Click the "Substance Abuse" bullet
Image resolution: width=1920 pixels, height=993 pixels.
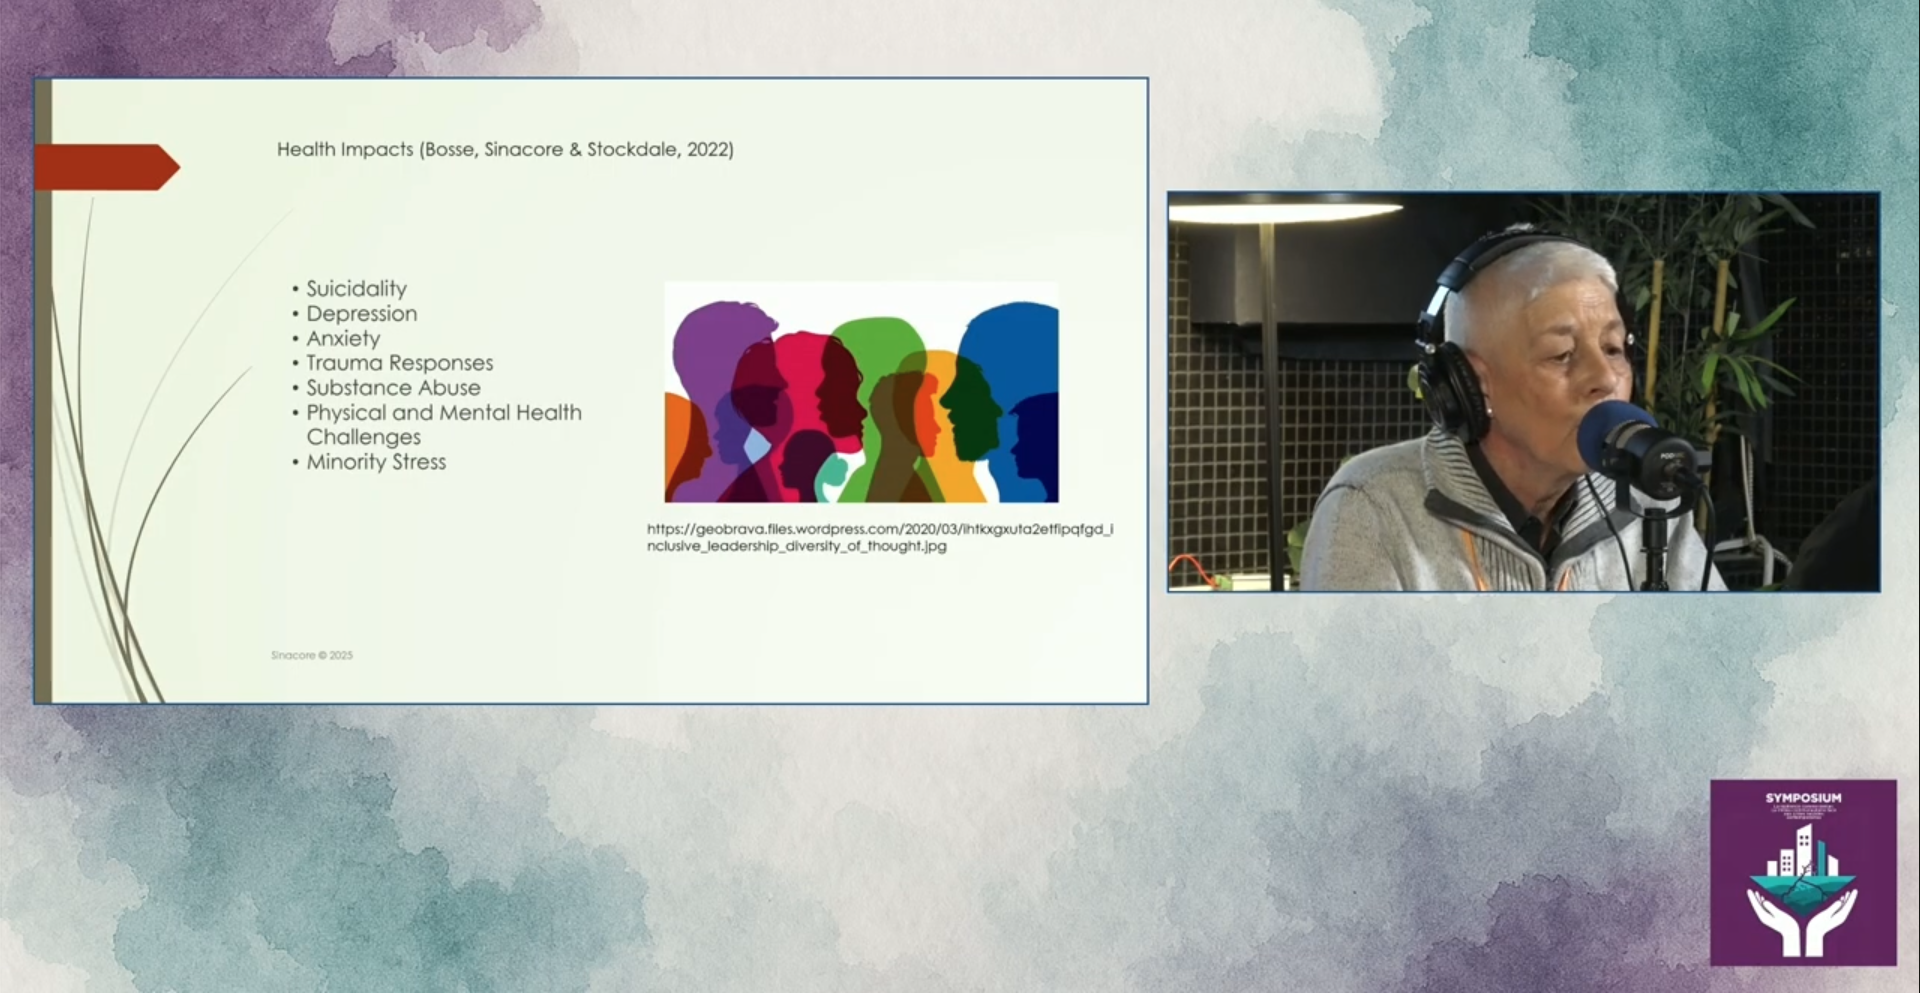[393, 388]
